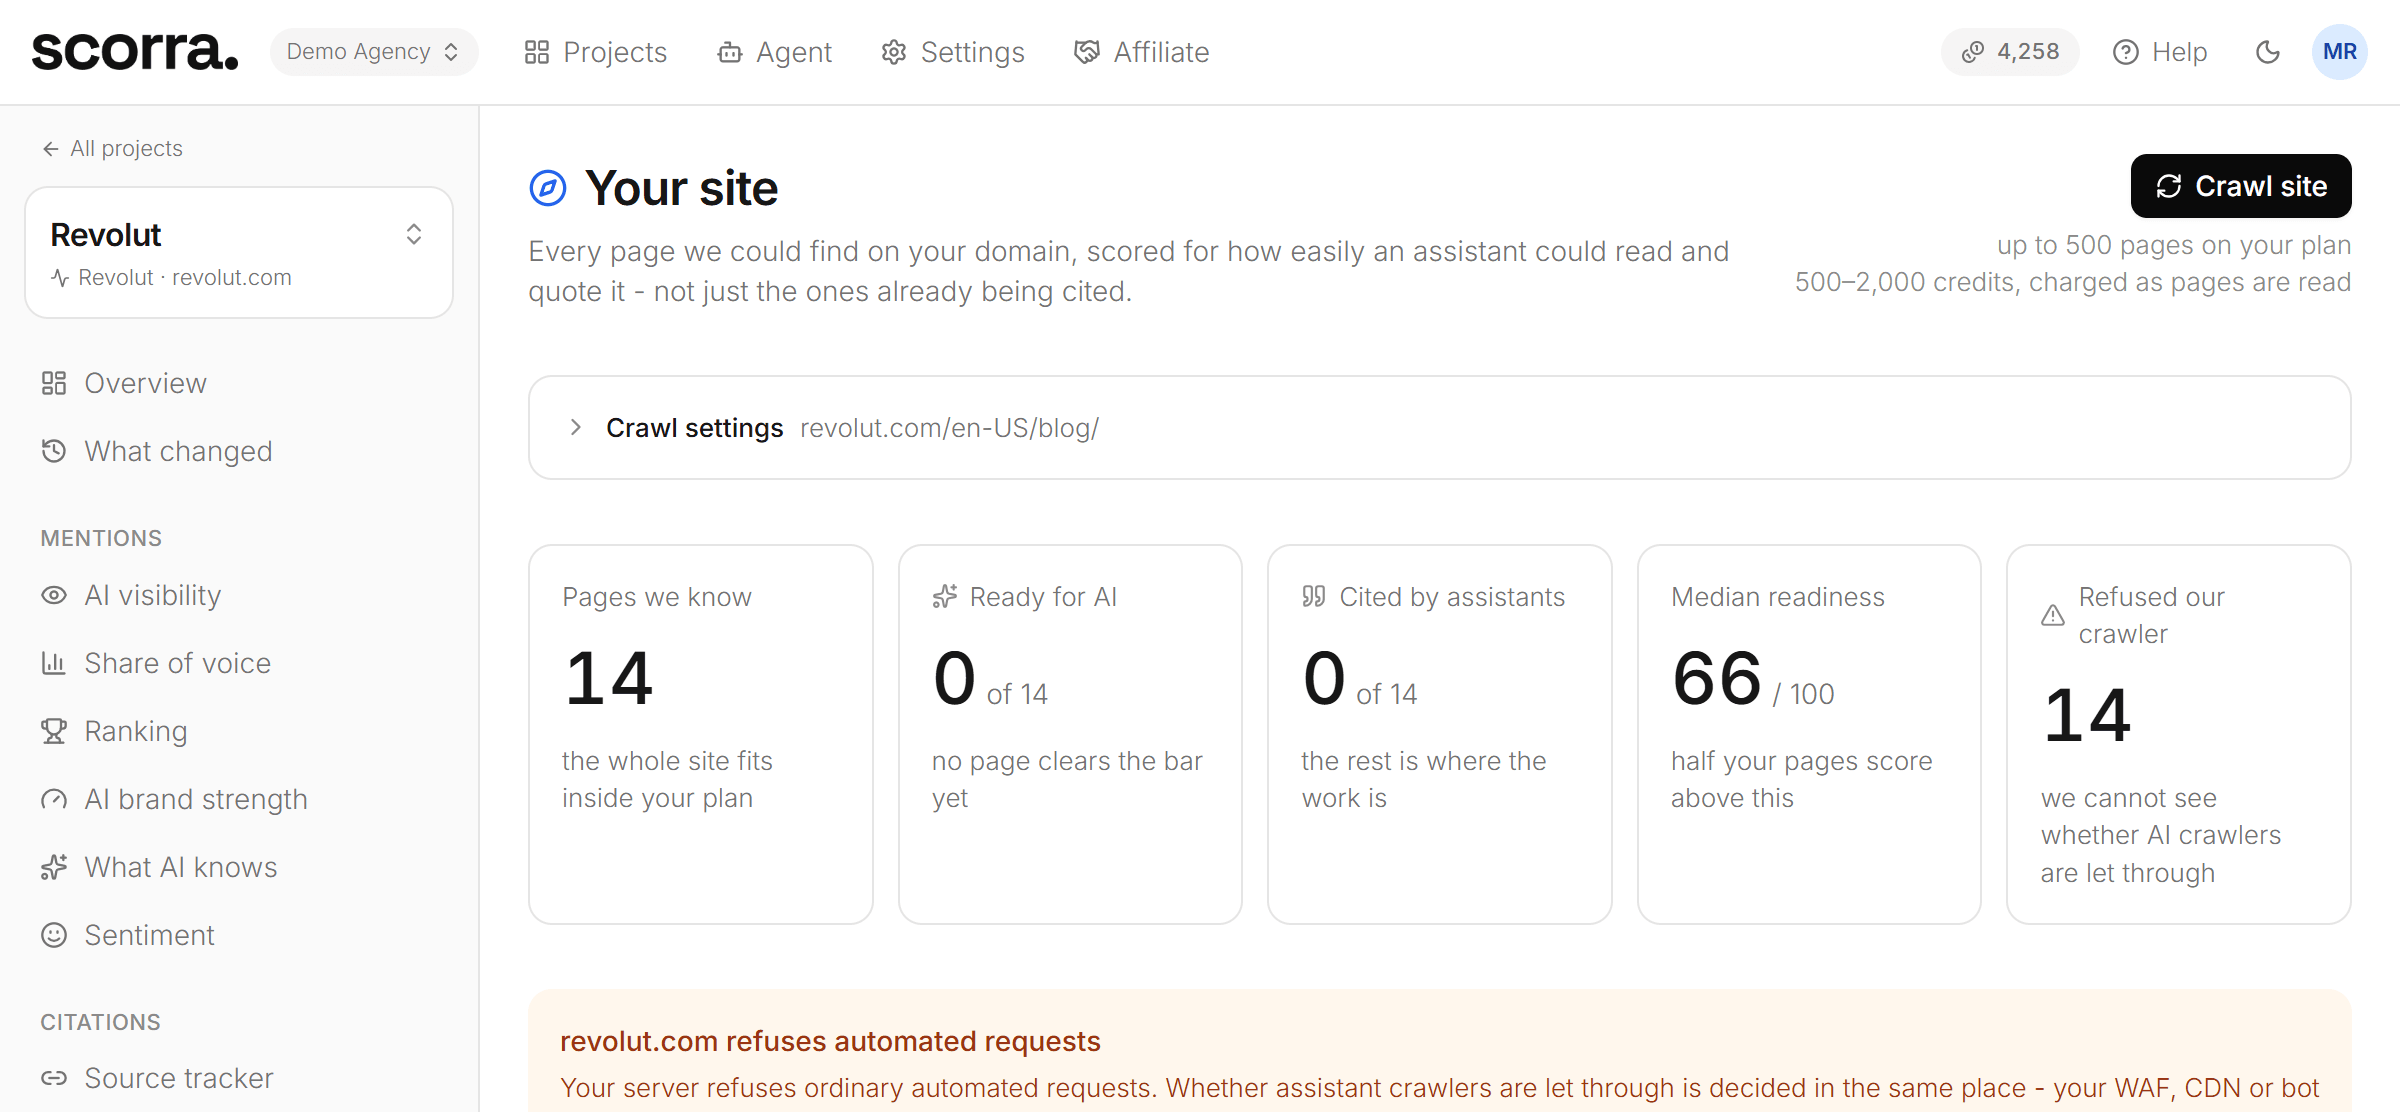Click the Cited by assistants quote icon
Image resolution: width=2400 pixels, height=1112 pixels.
(1314, 597)
